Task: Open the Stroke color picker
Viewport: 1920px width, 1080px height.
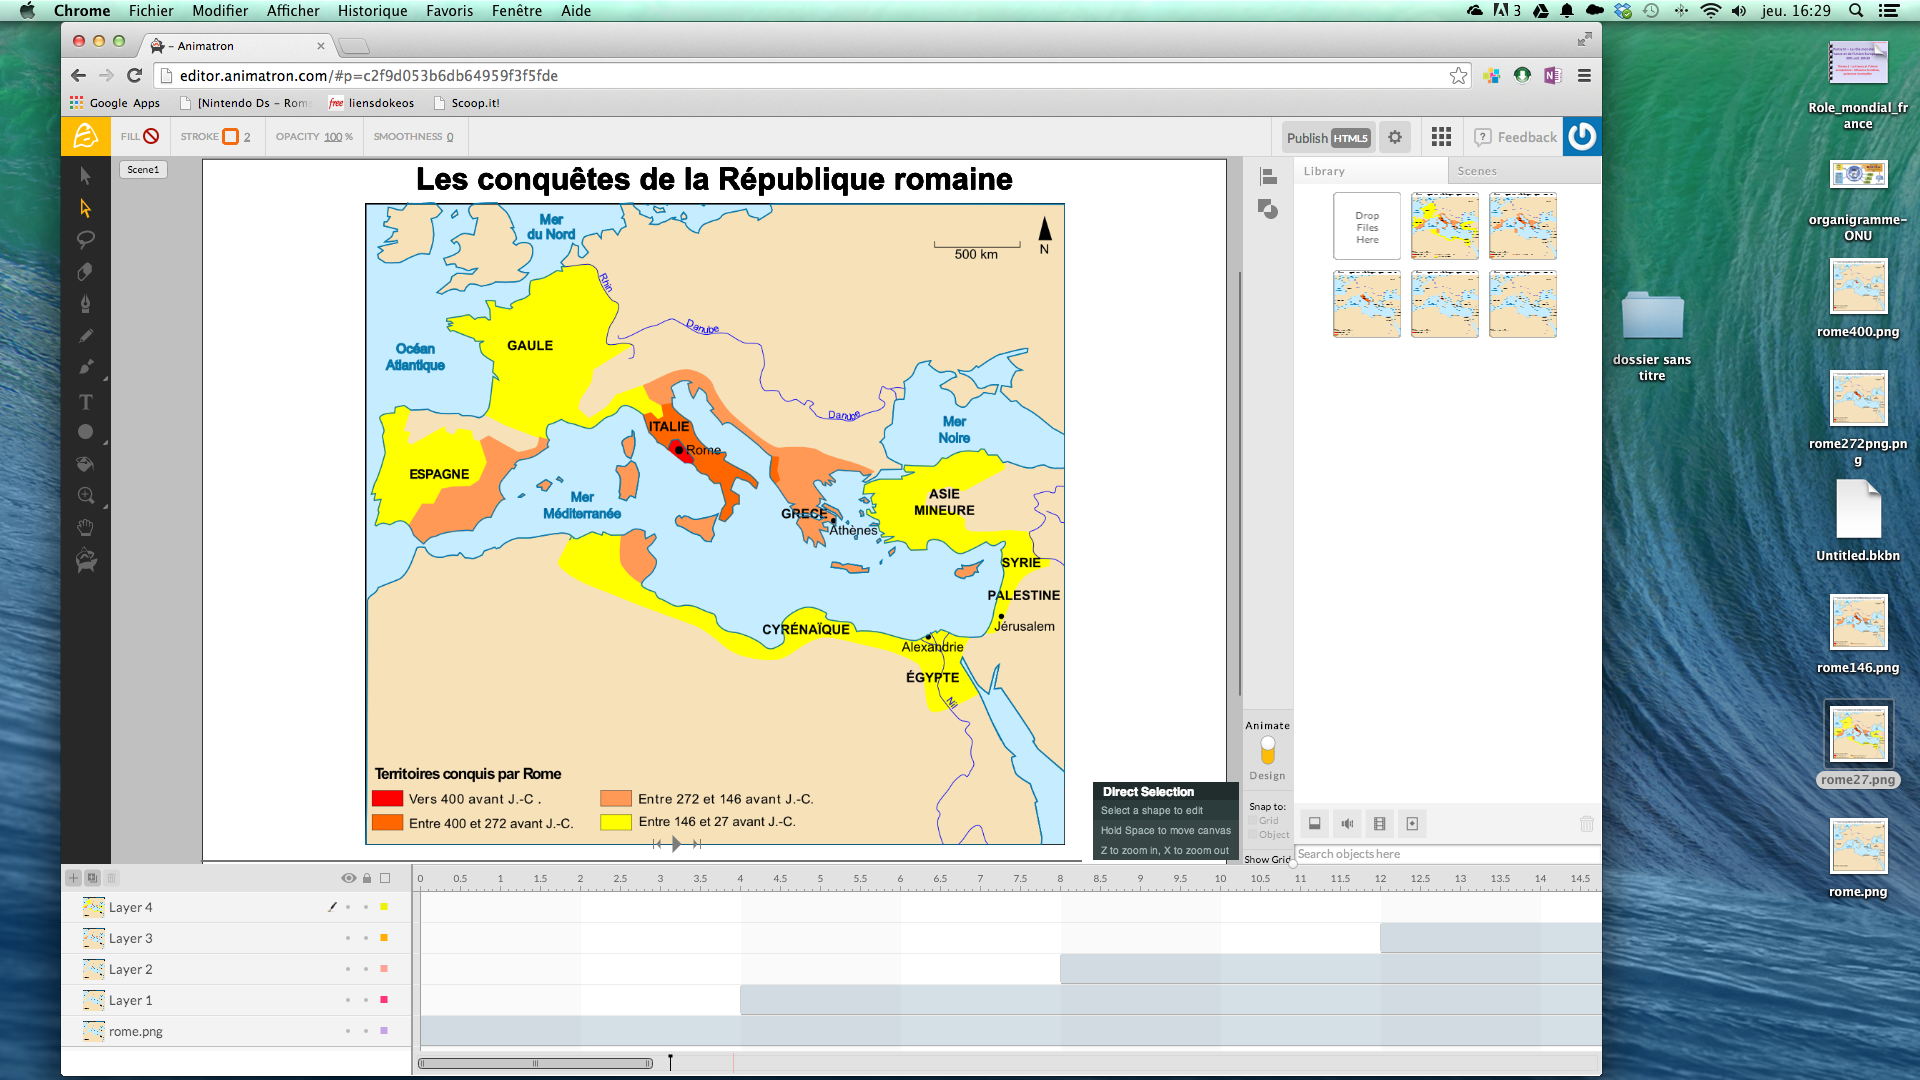Action: (231, 136)
